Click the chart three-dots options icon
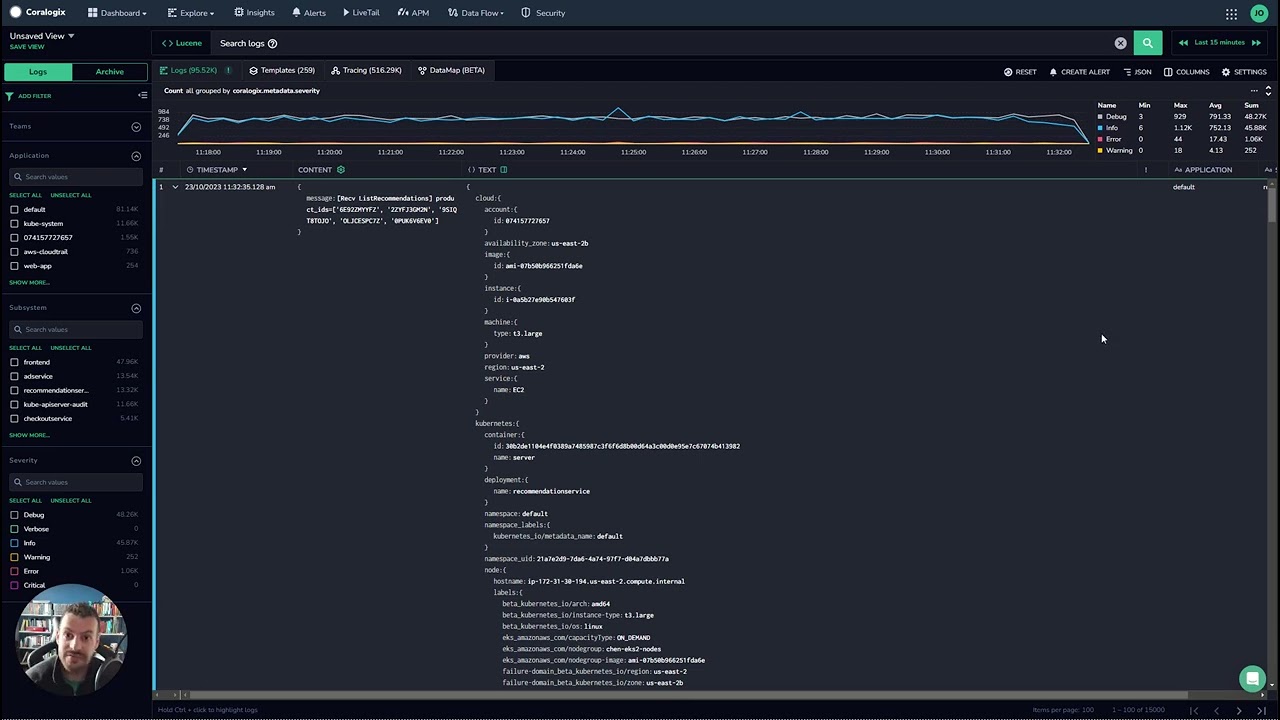The width and height of the screenshot is (1280, 720). (x=1254, y=91)
